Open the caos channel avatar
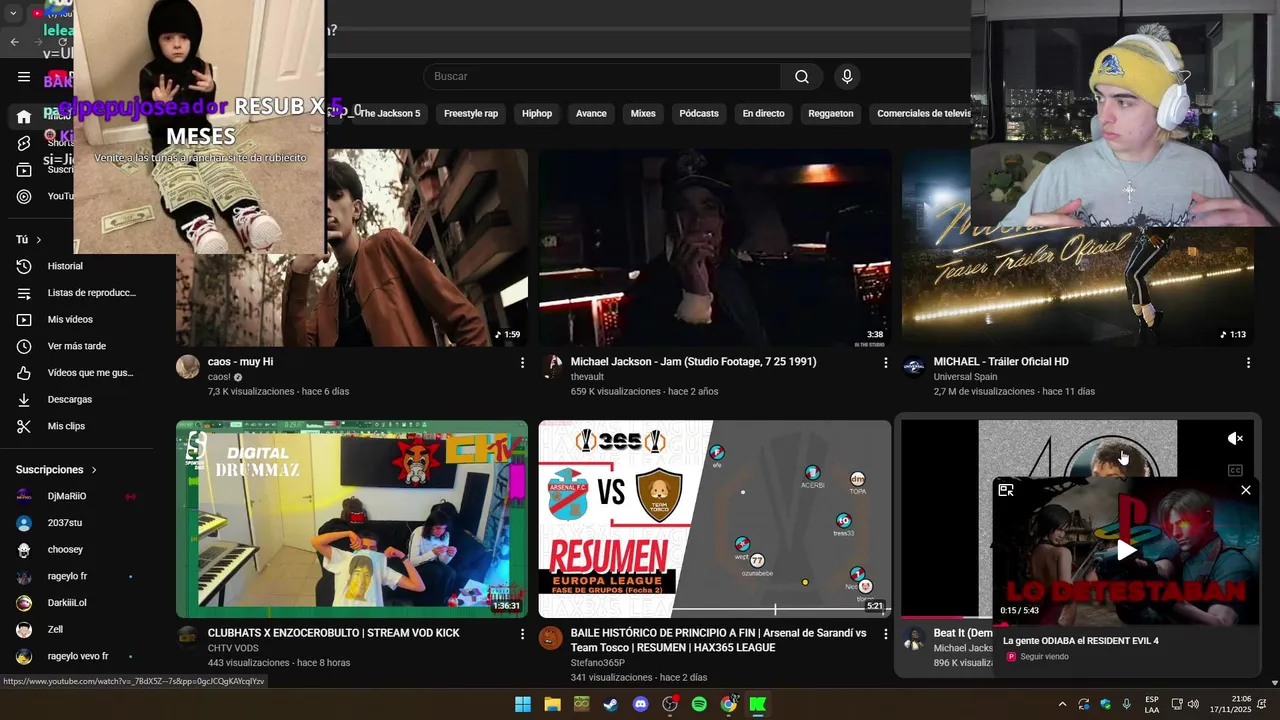This screenshot has height=720, width=1280. coord(188,366)
